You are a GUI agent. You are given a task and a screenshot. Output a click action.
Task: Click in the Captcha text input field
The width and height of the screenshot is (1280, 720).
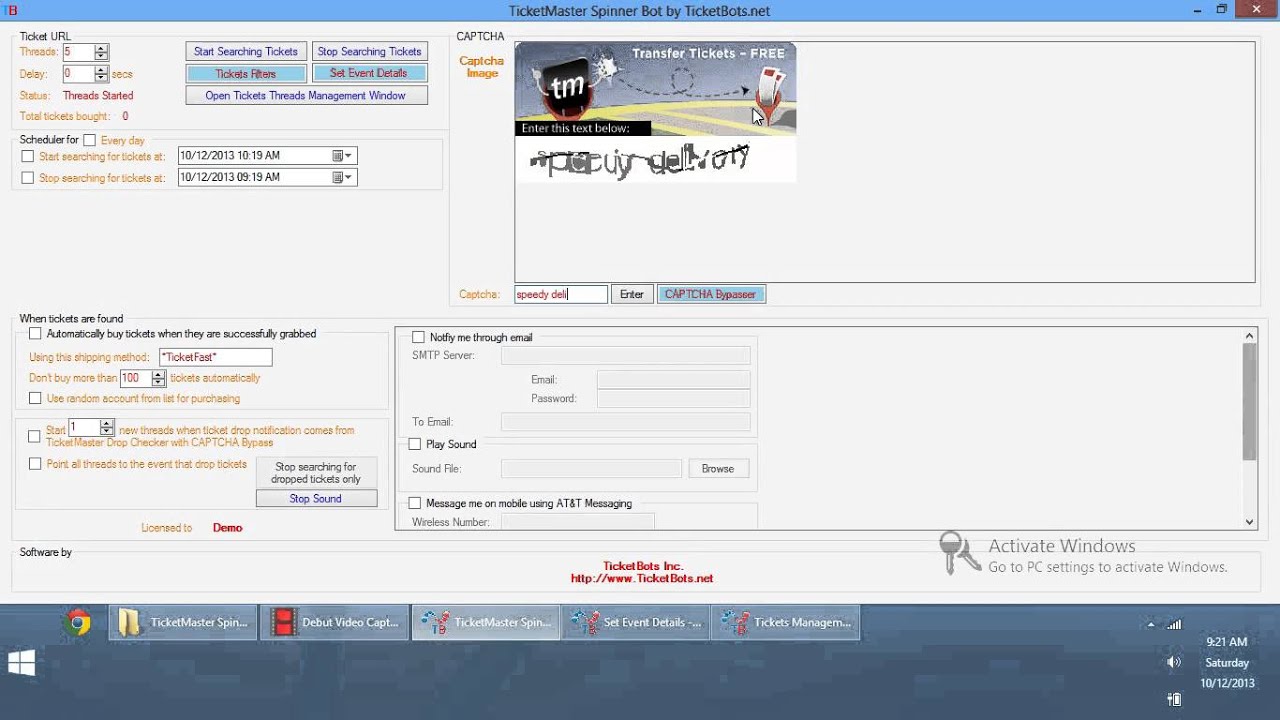561,294
